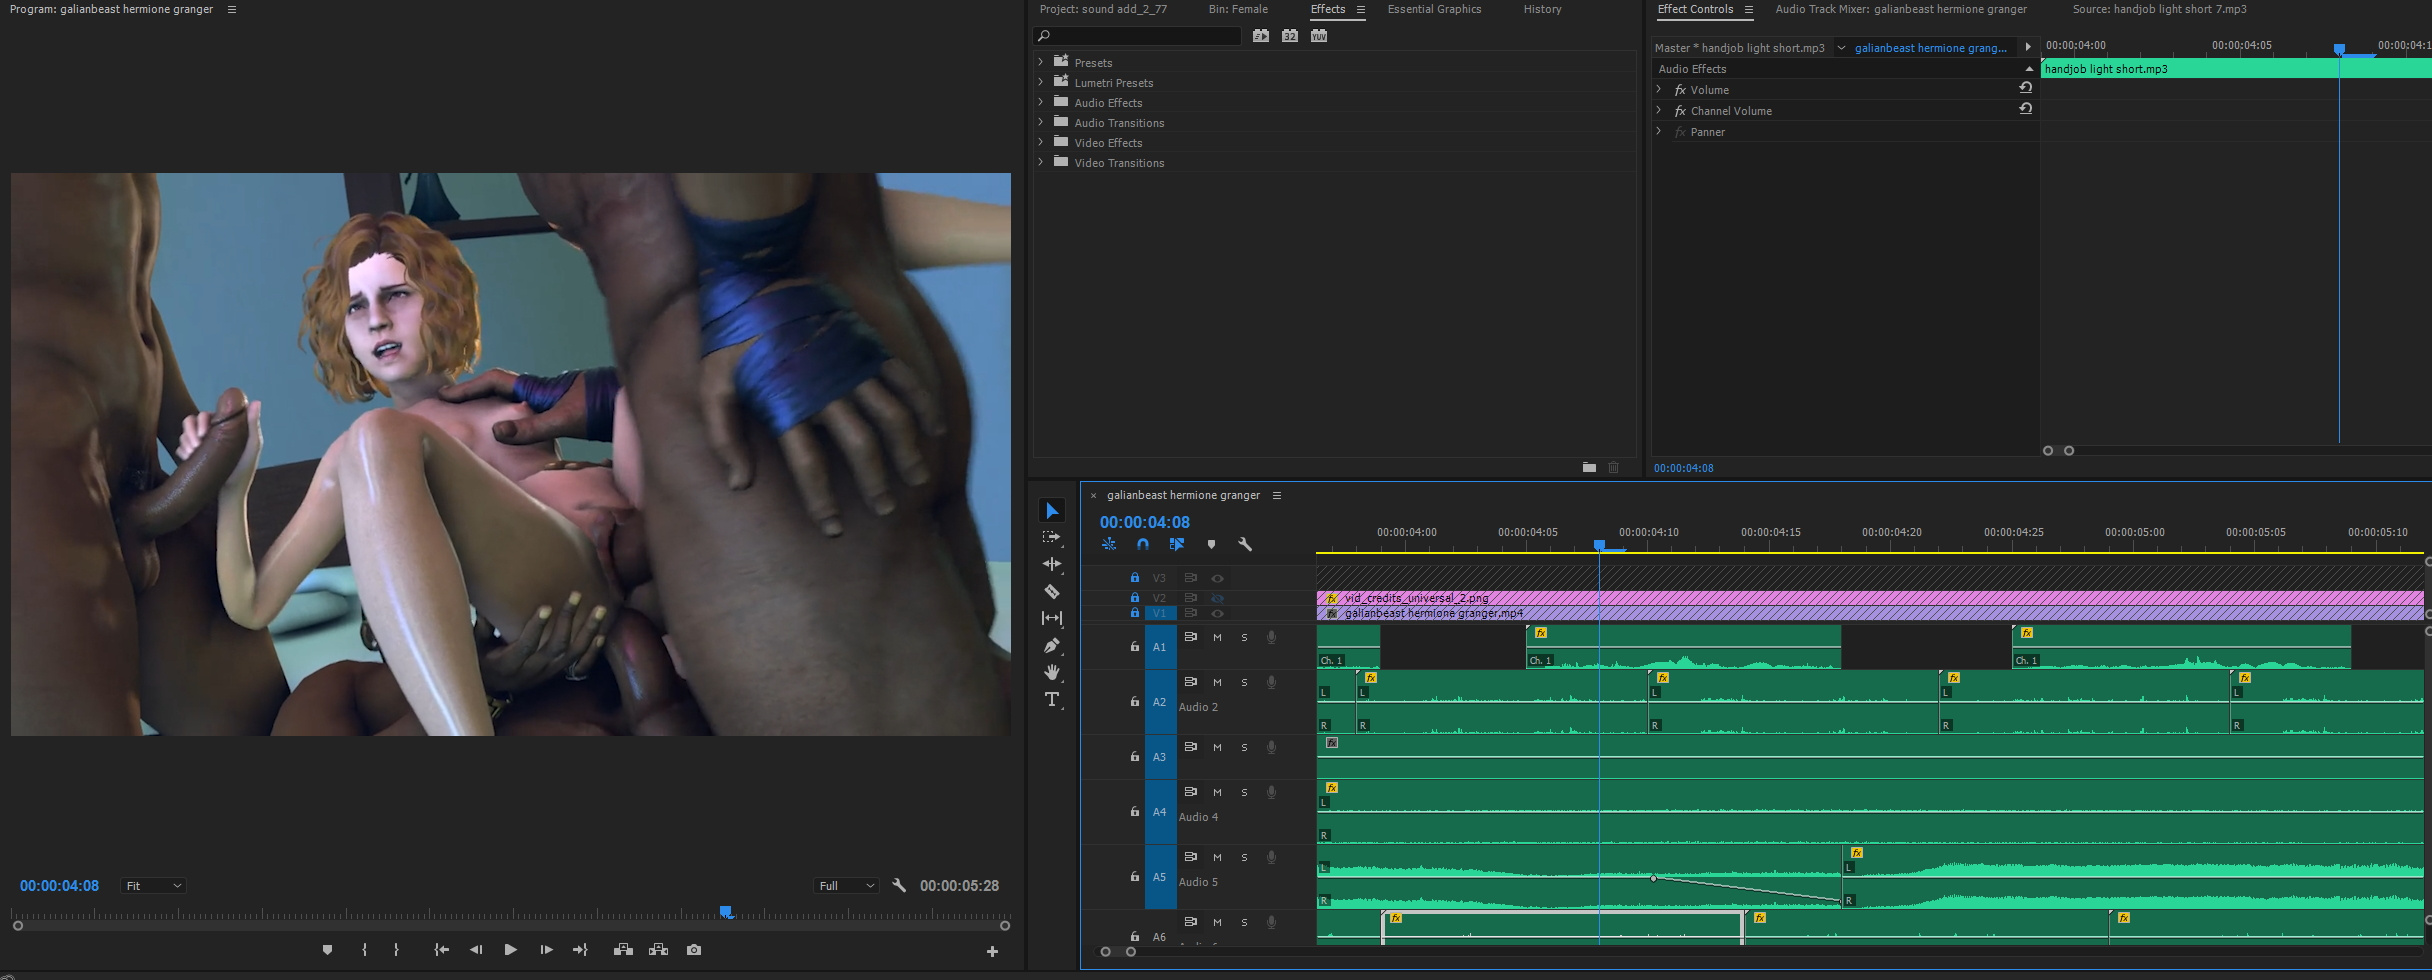Mute the Audio 2 track
The image size is (2432, 980).
pos(1217,682)
